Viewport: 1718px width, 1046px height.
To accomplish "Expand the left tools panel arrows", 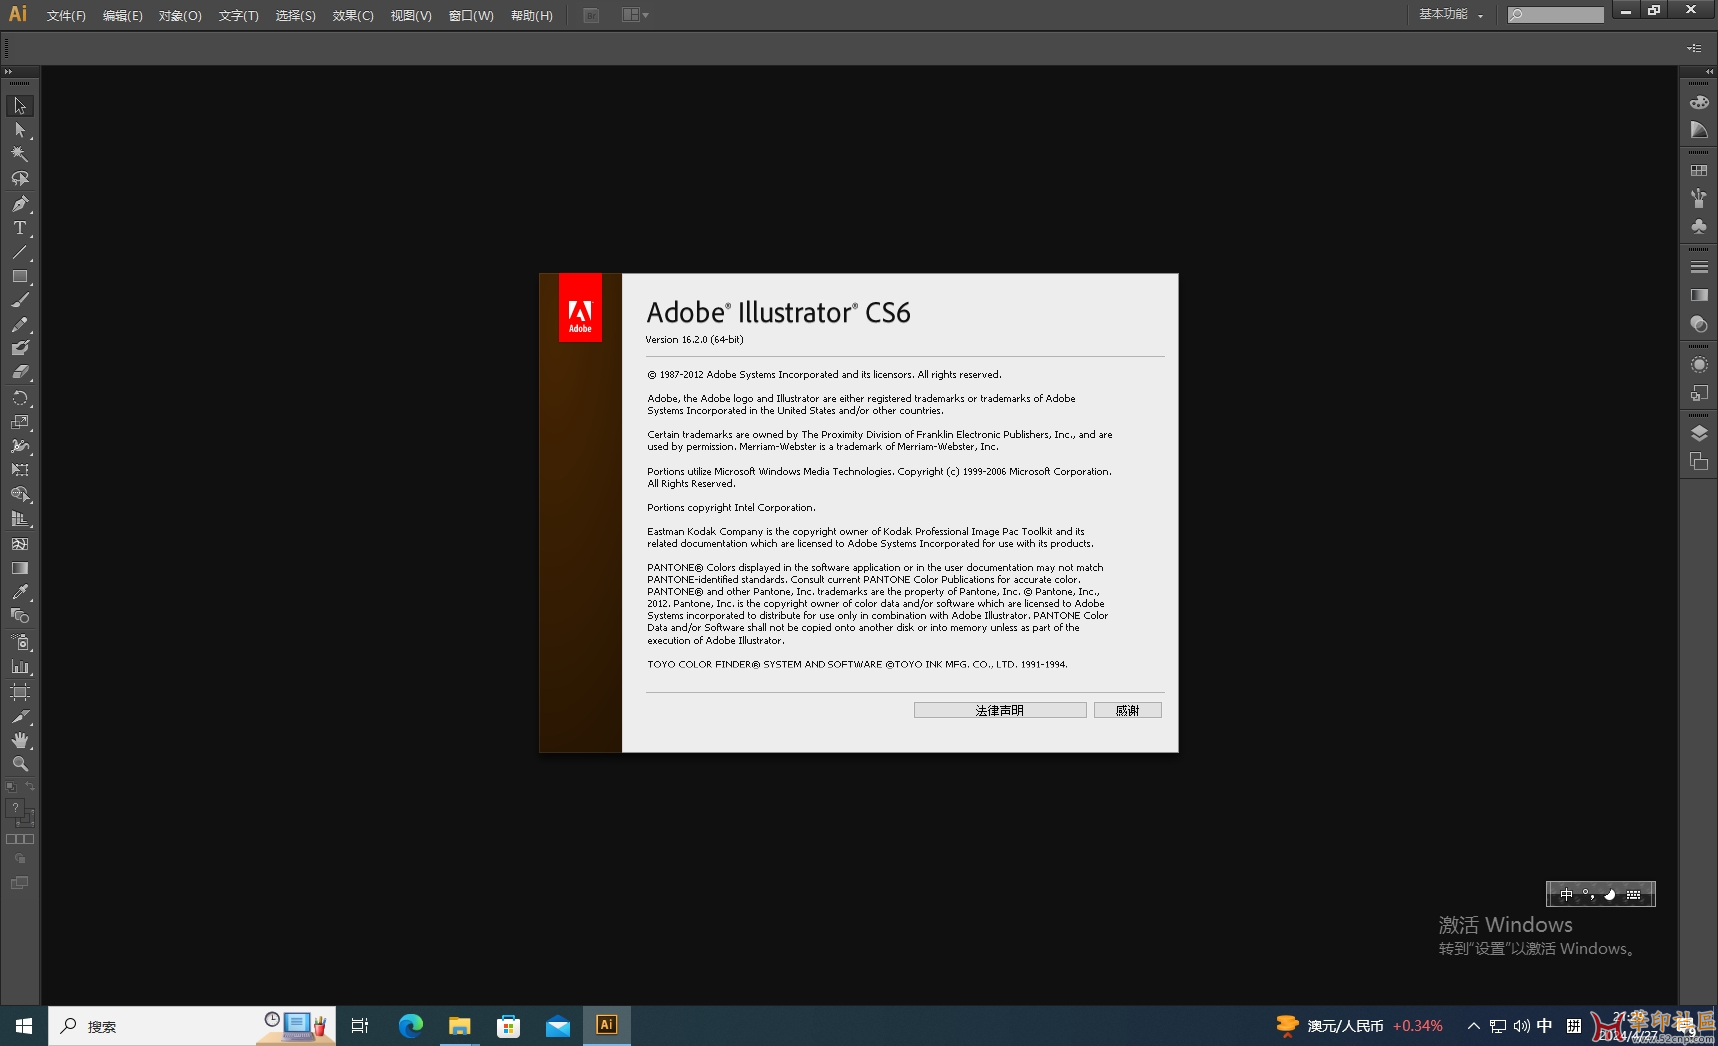I will pos(8,72).
